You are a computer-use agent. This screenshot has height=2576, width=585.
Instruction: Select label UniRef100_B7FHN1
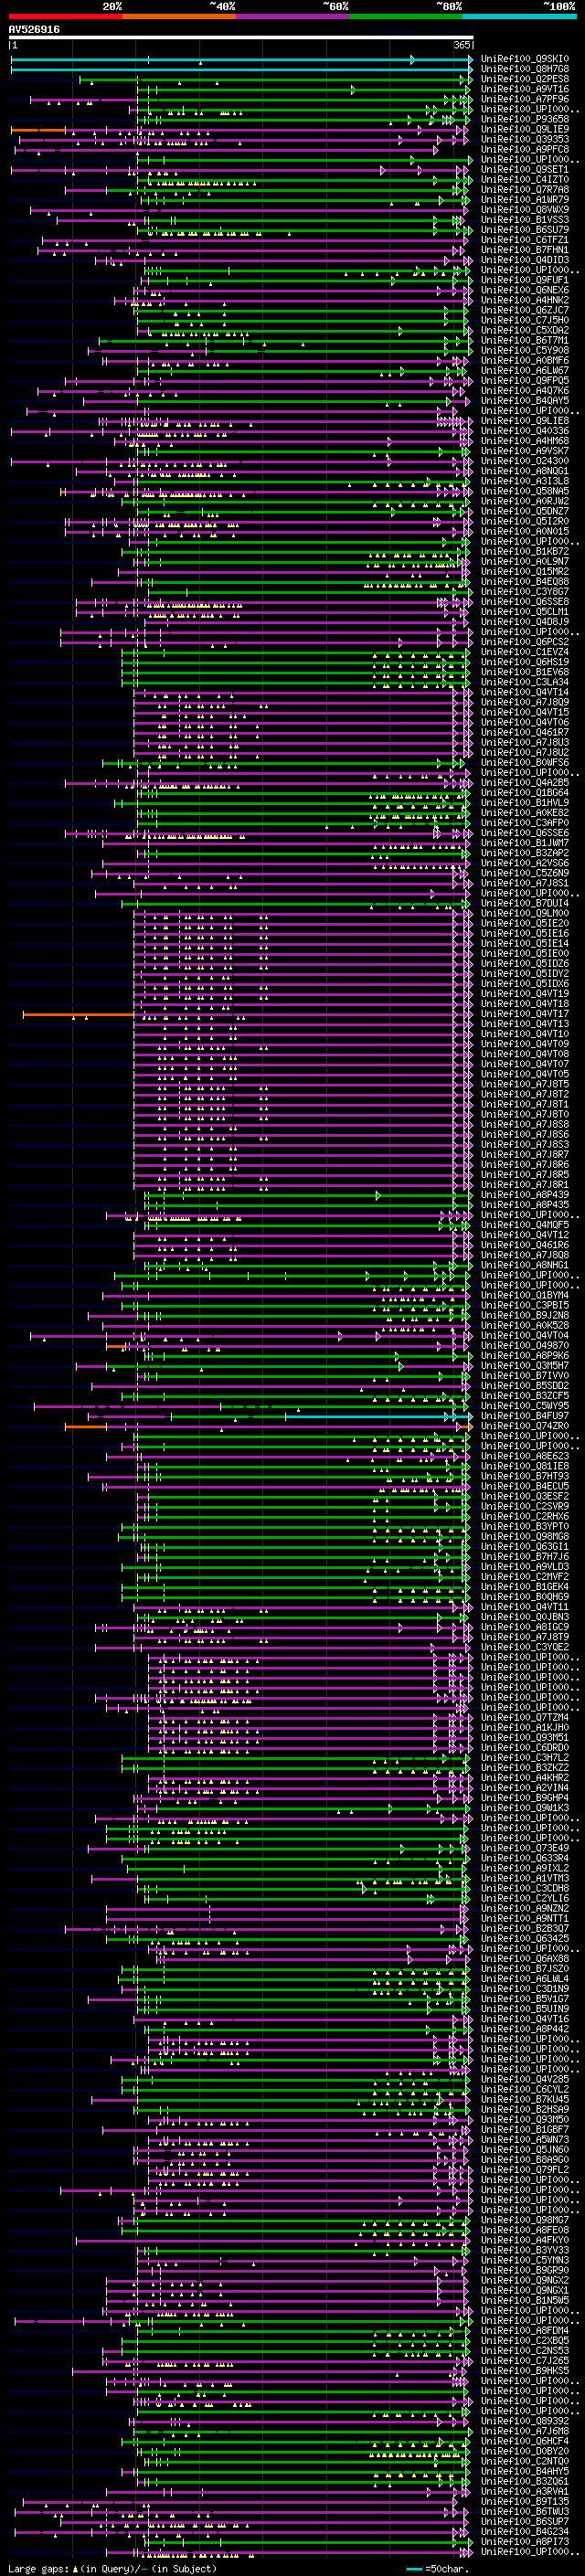pyautogui.click(x=525, y=249)
